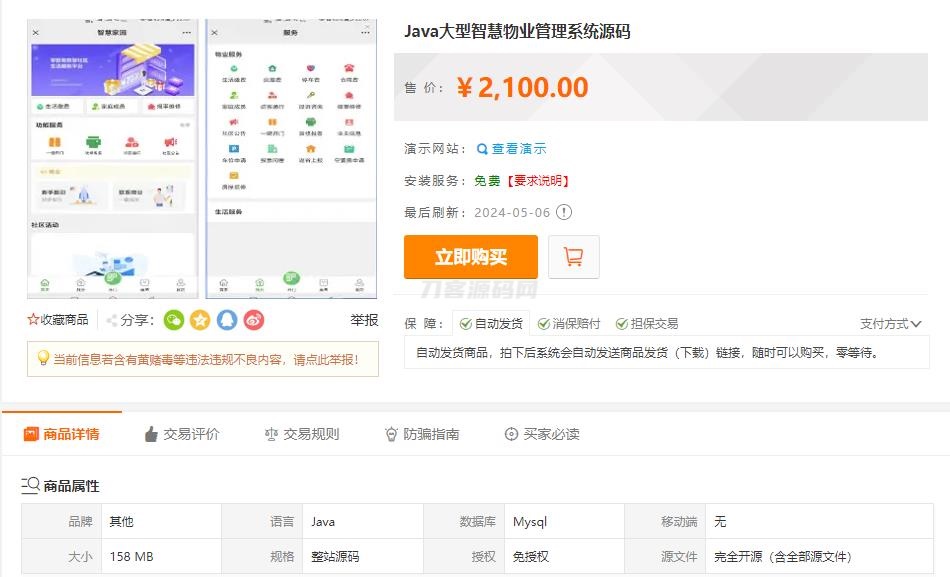The image size is (950, 577).
Task: Select 消保赔付 guarantee checkmark
Action: pos(544,324)
